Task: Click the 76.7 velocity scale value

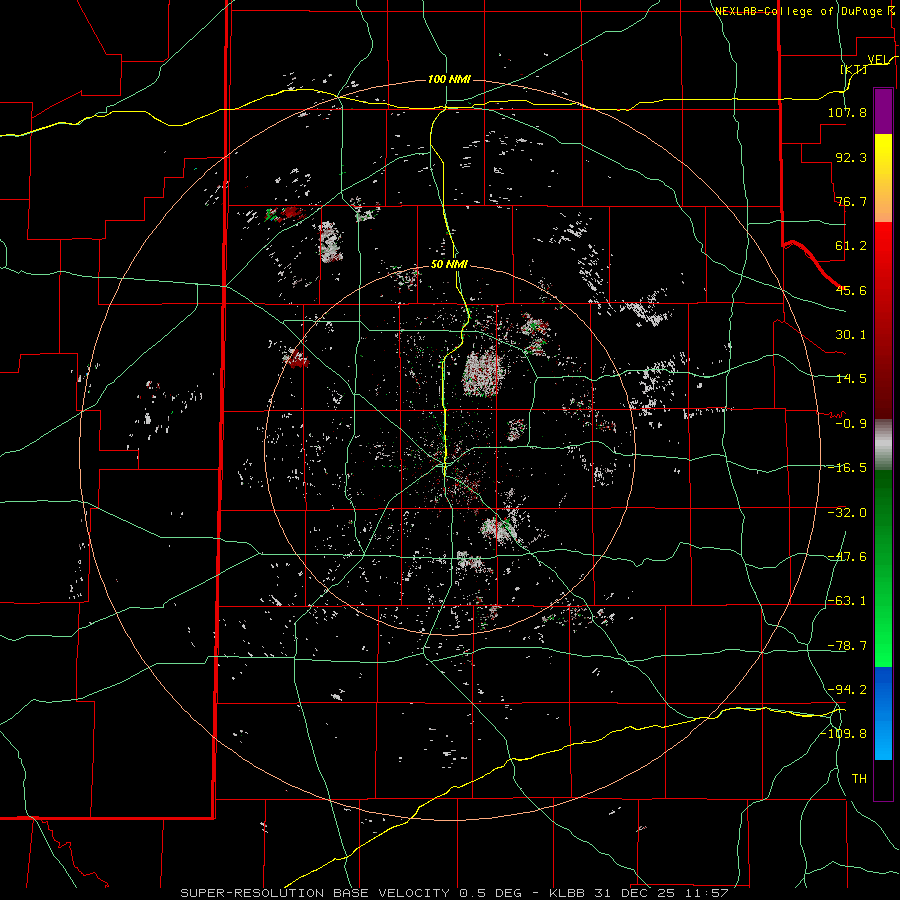Action: [x=851, y=201]
